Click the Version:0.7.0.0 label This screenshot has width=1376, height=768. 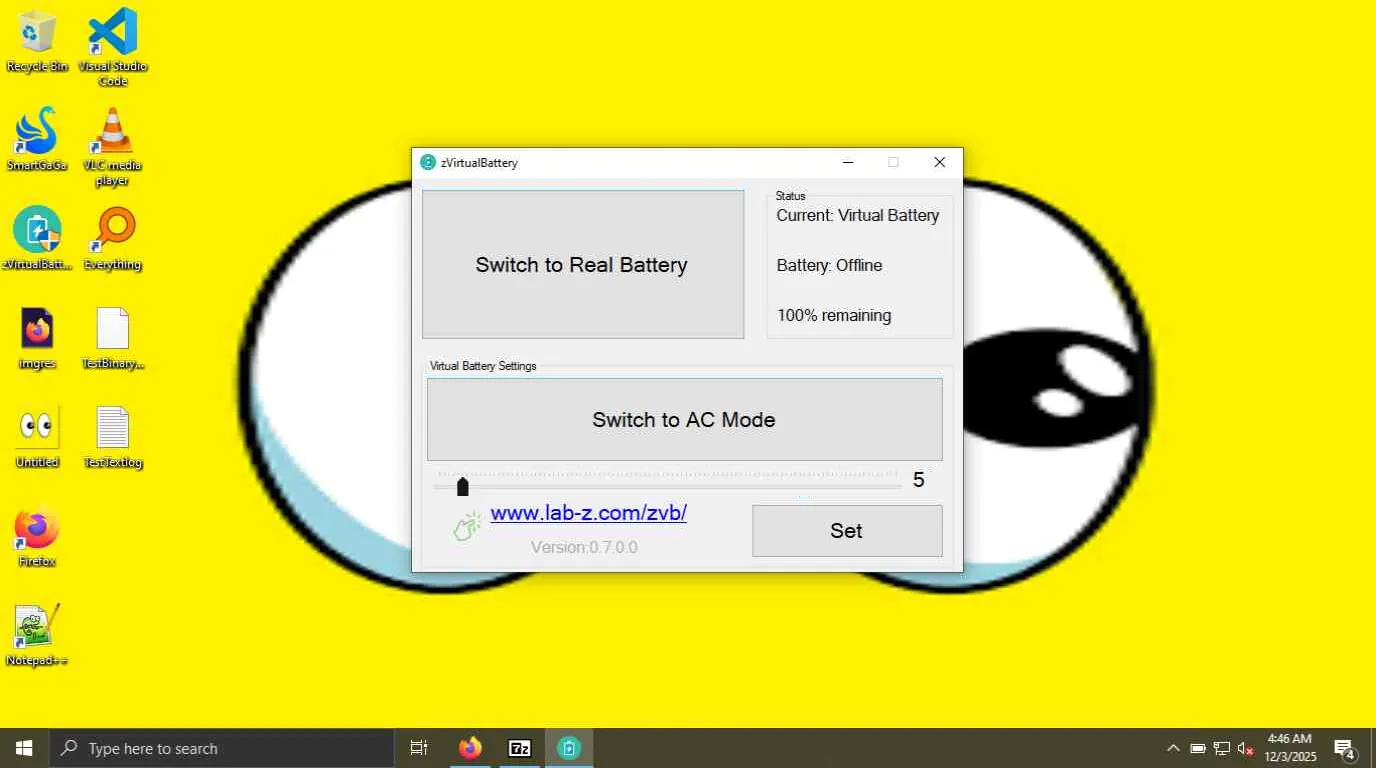coord(584,547)
